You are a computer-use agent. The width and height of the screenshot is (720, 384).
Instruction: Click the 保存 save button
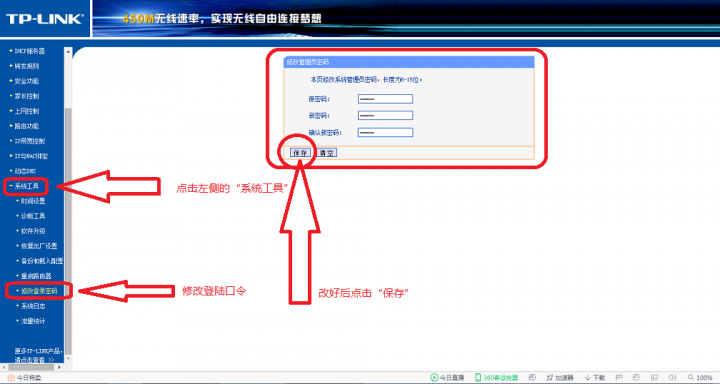click(301, 153)
